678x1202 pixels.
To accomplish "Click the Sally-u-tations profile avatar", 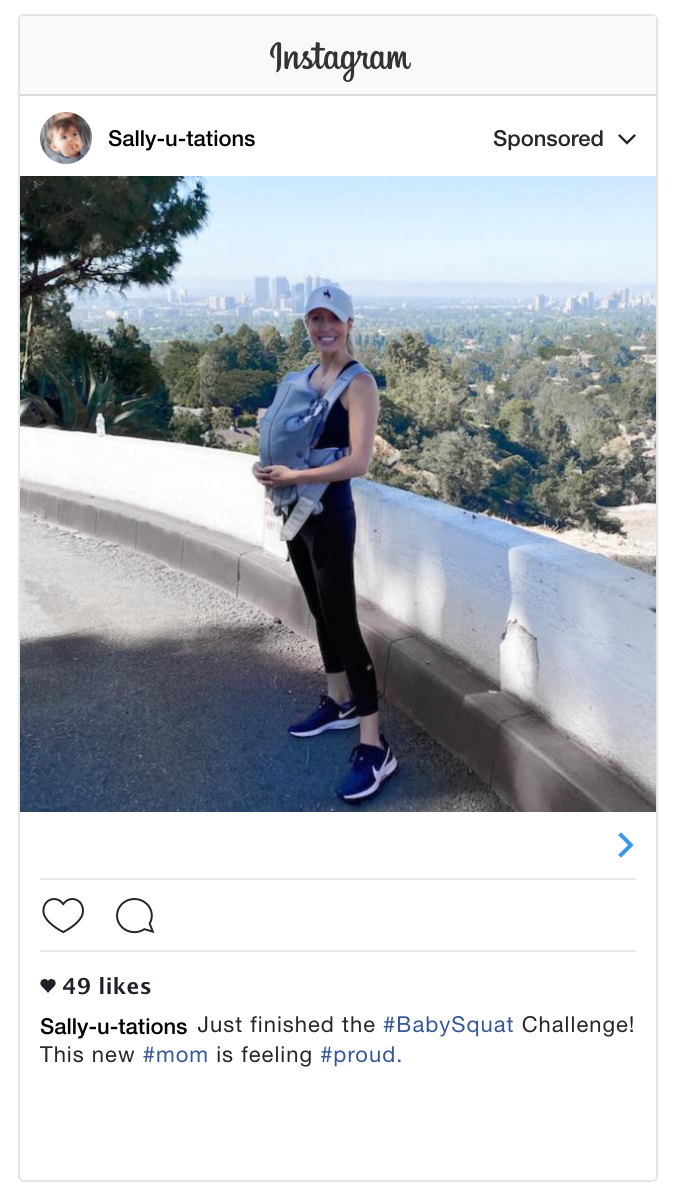I will pyautogui.click(x=66, y=138).
